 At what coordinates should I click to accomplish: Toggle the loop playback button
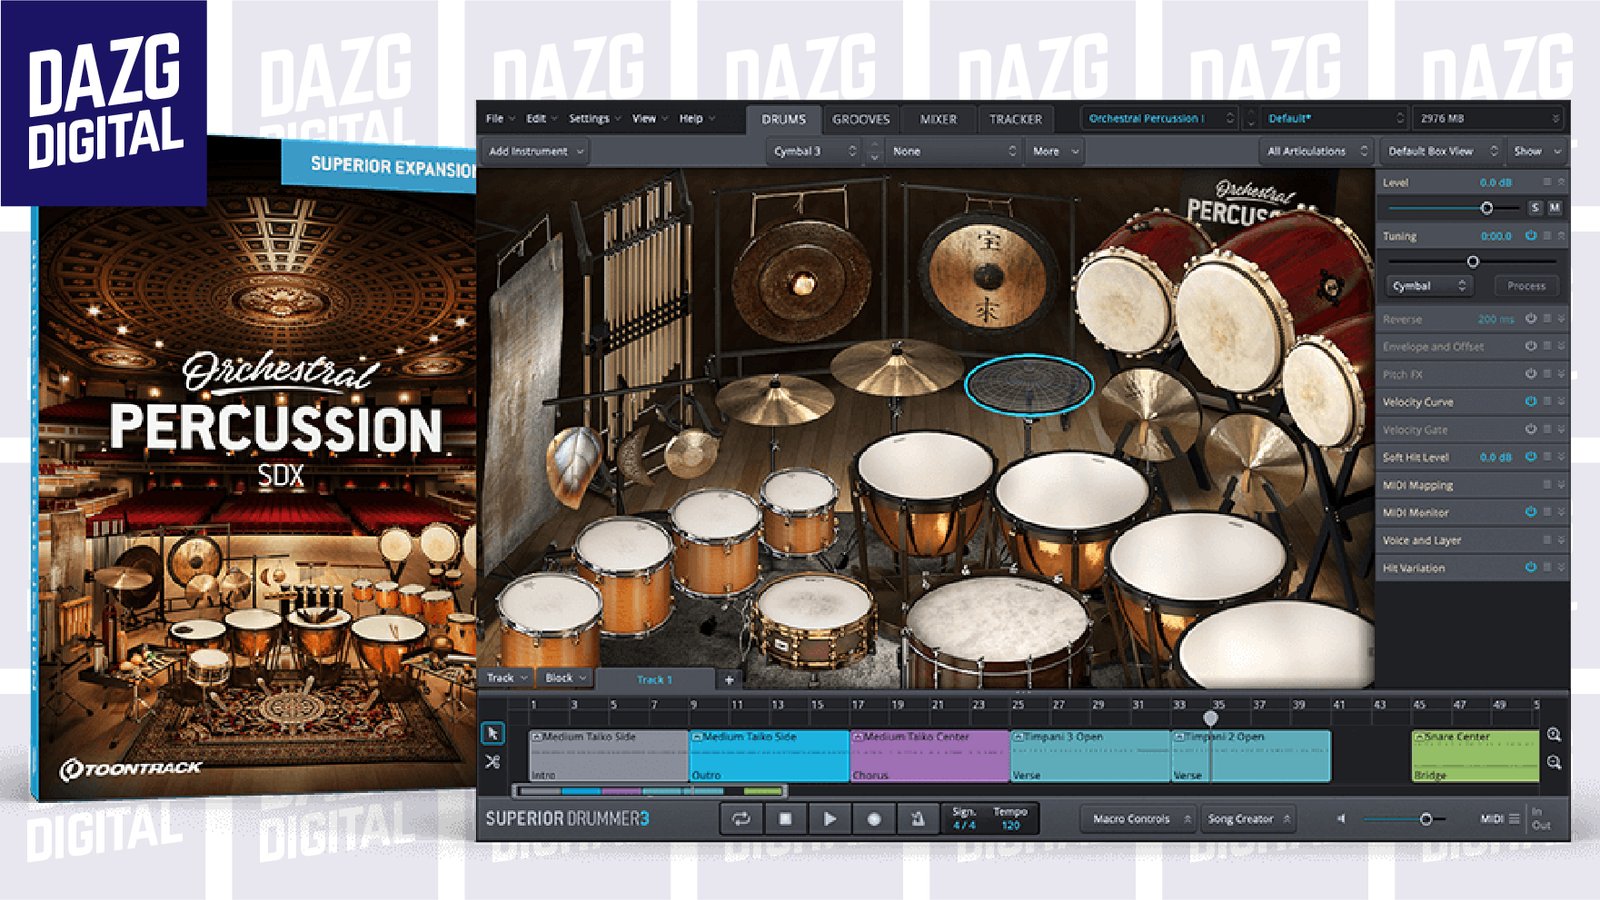click(741, 819)
